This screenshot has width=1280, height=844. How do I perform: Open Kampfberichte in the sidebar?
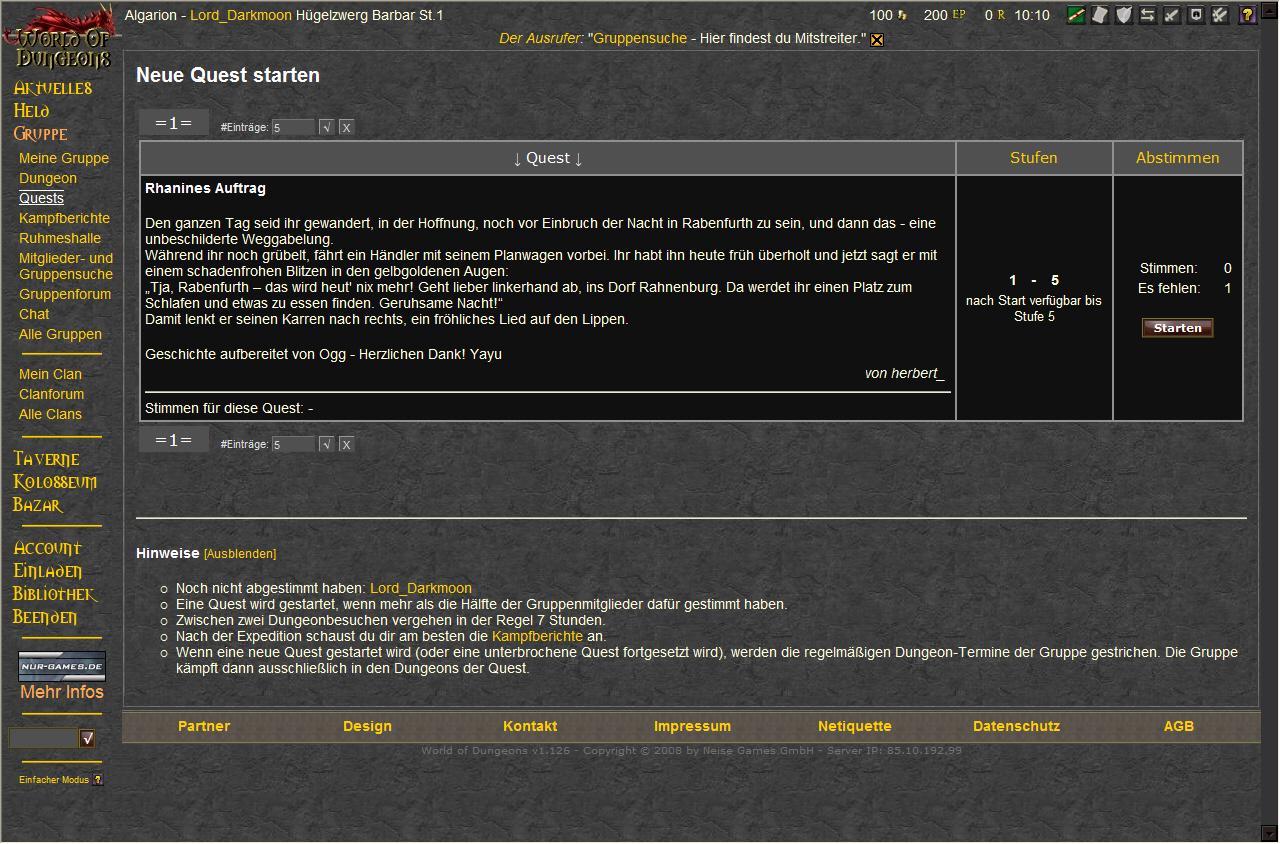(64, 218)
